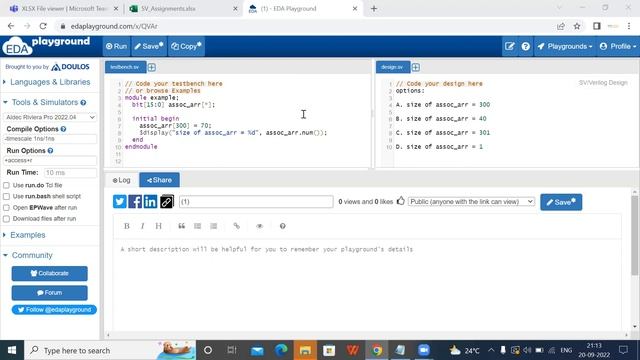640x360 pixels.
Task: Share playground on LinkedIn
Action: 150,202
